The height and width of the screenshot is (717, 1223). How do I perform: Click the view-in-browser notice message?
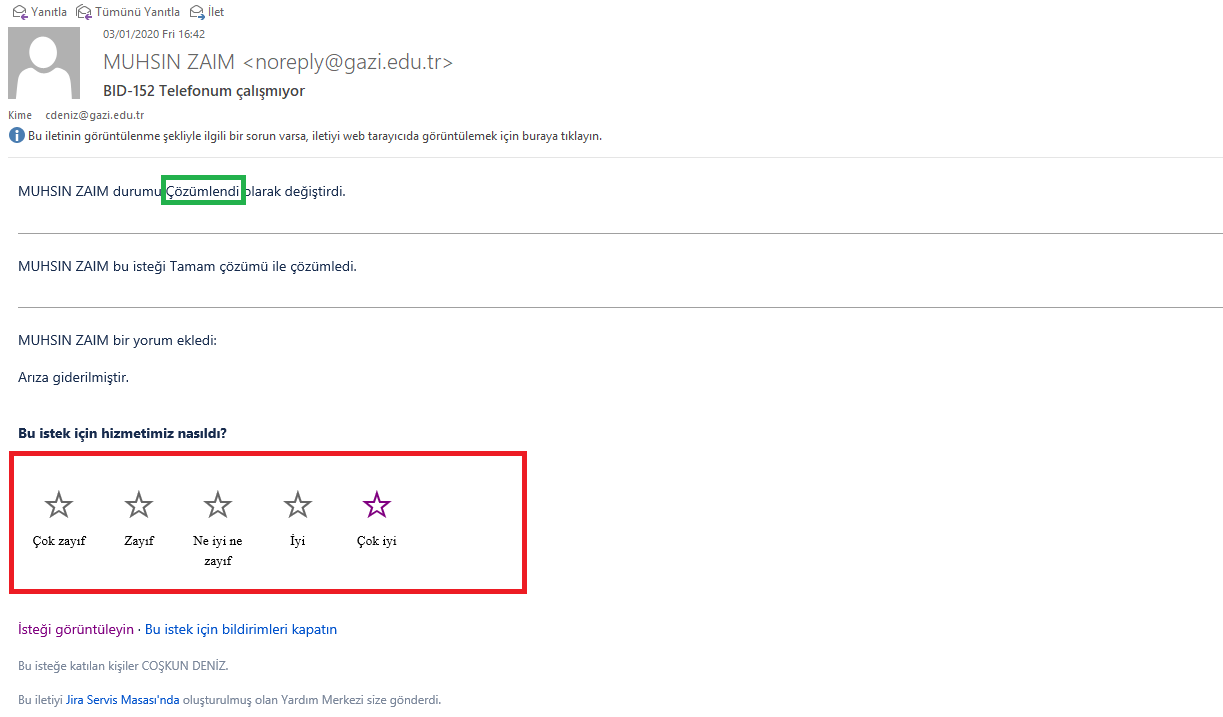[315, 136]
